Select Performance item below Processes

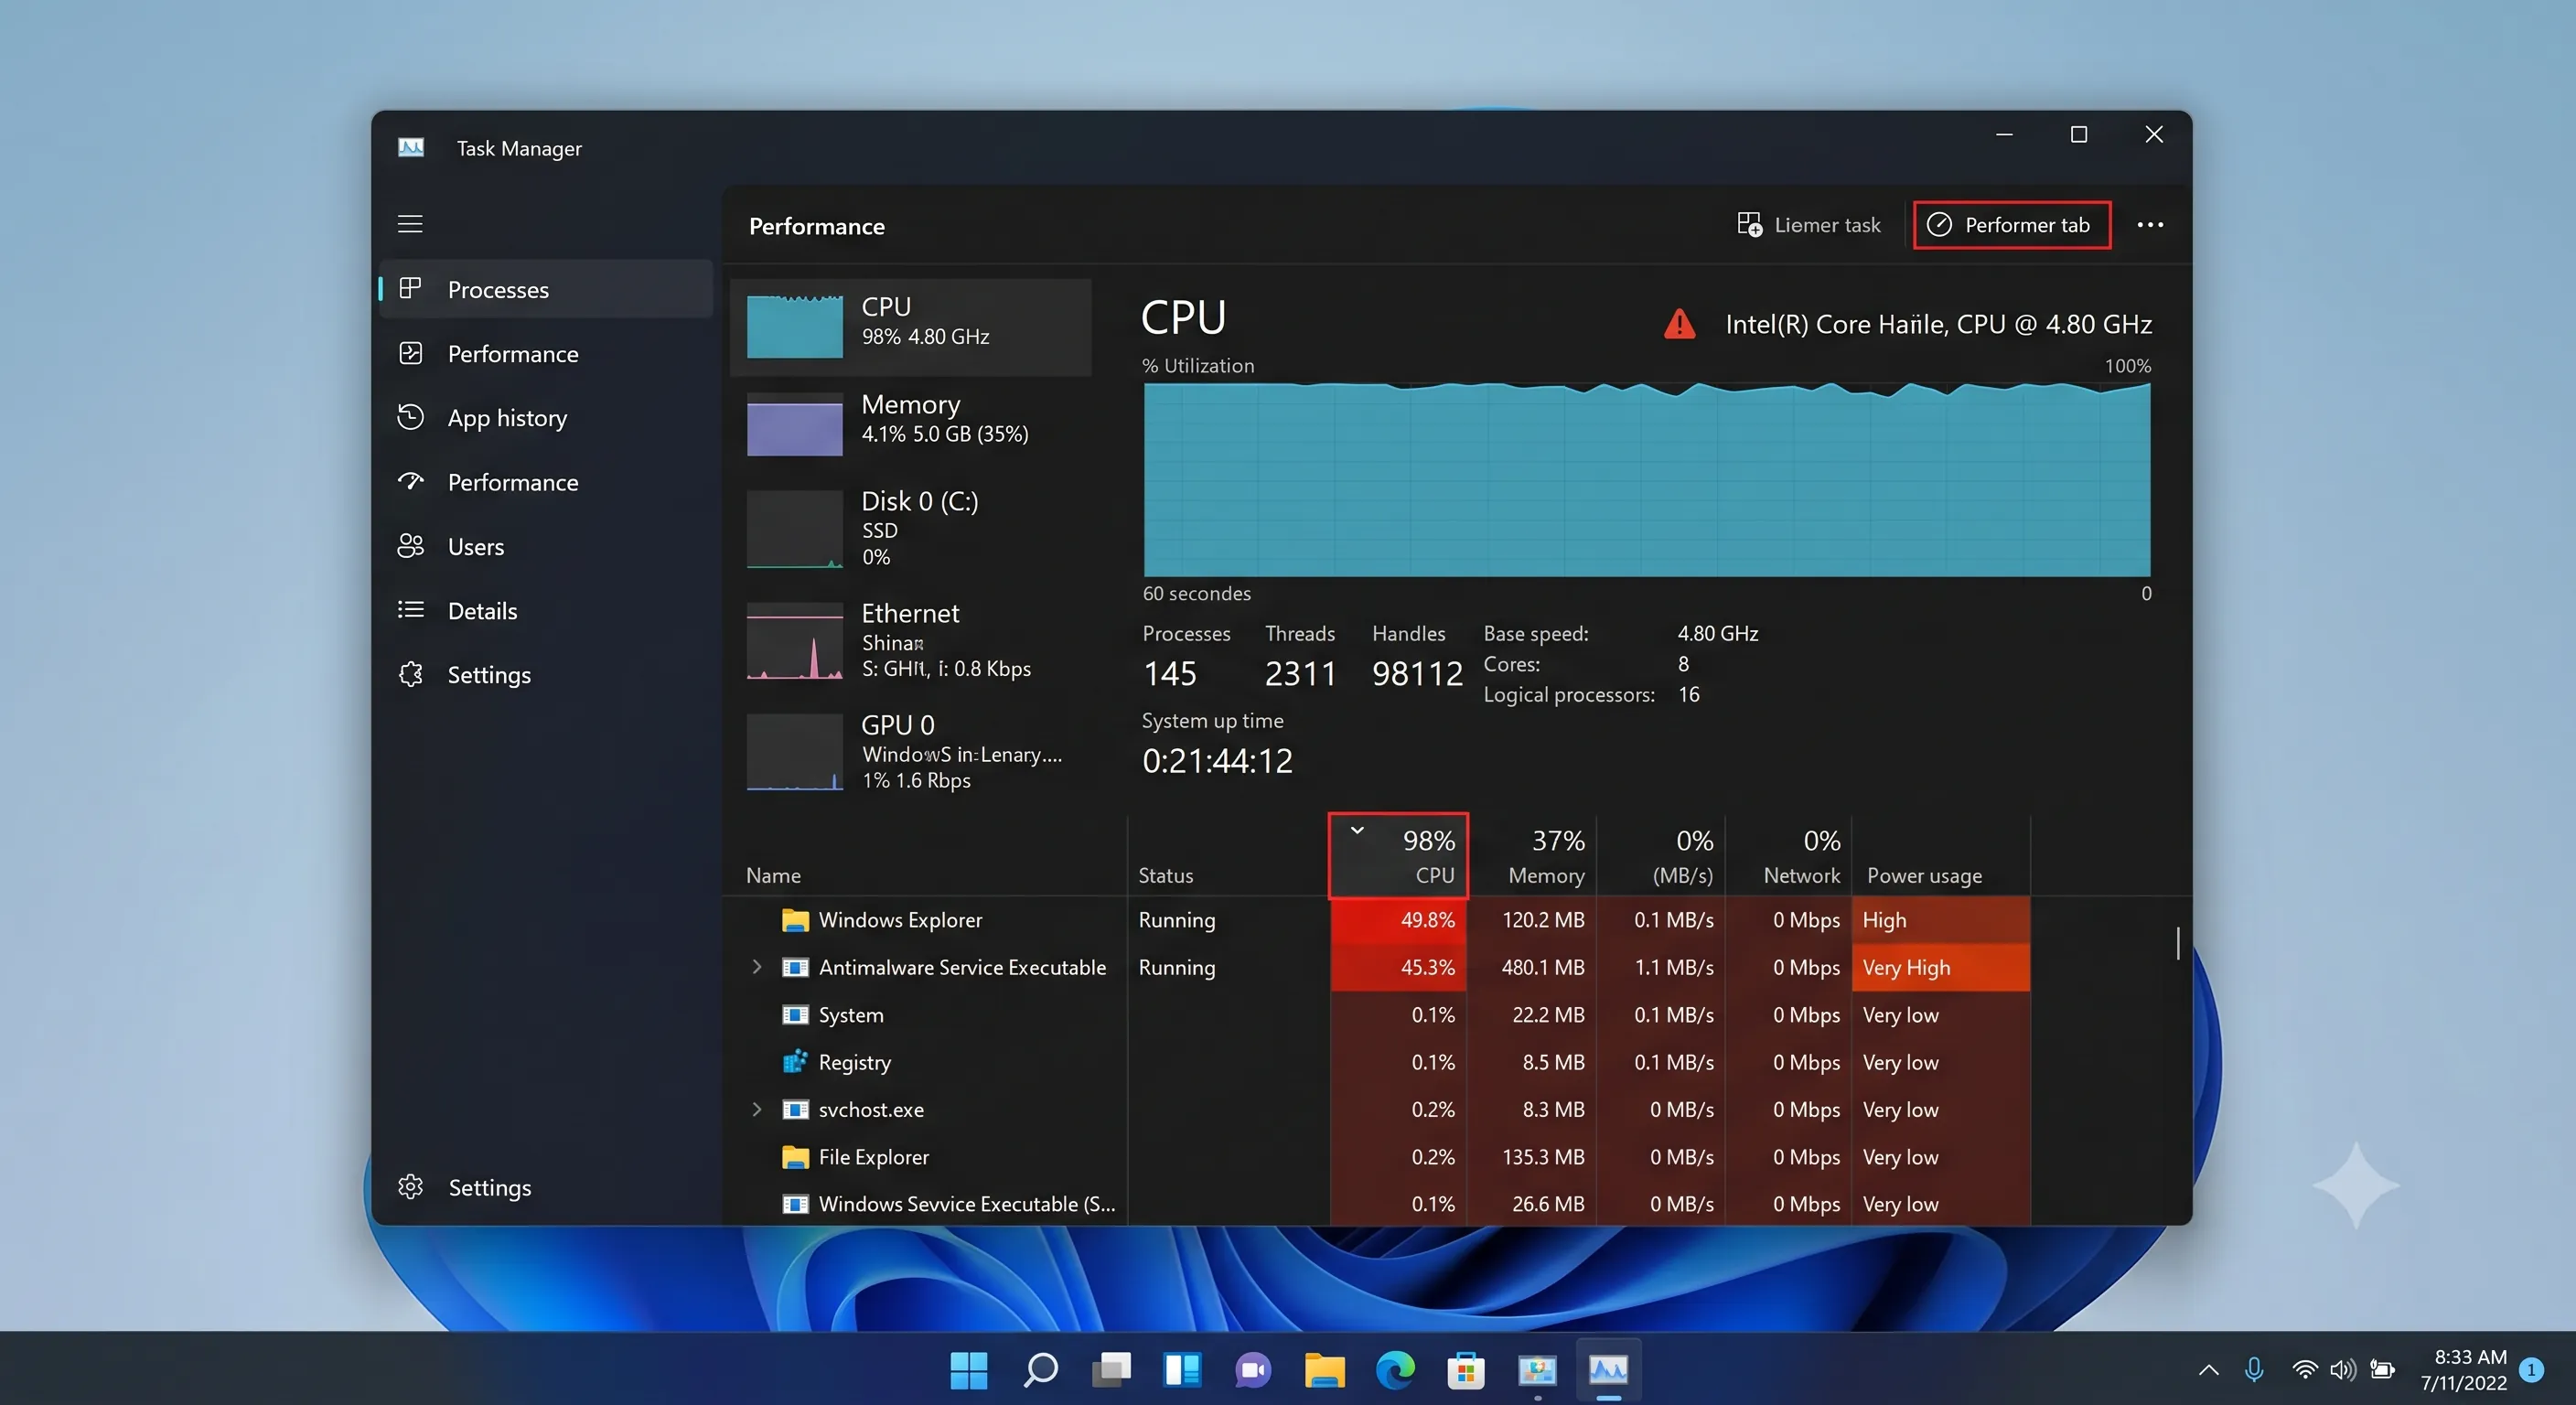tap(546, 353)
